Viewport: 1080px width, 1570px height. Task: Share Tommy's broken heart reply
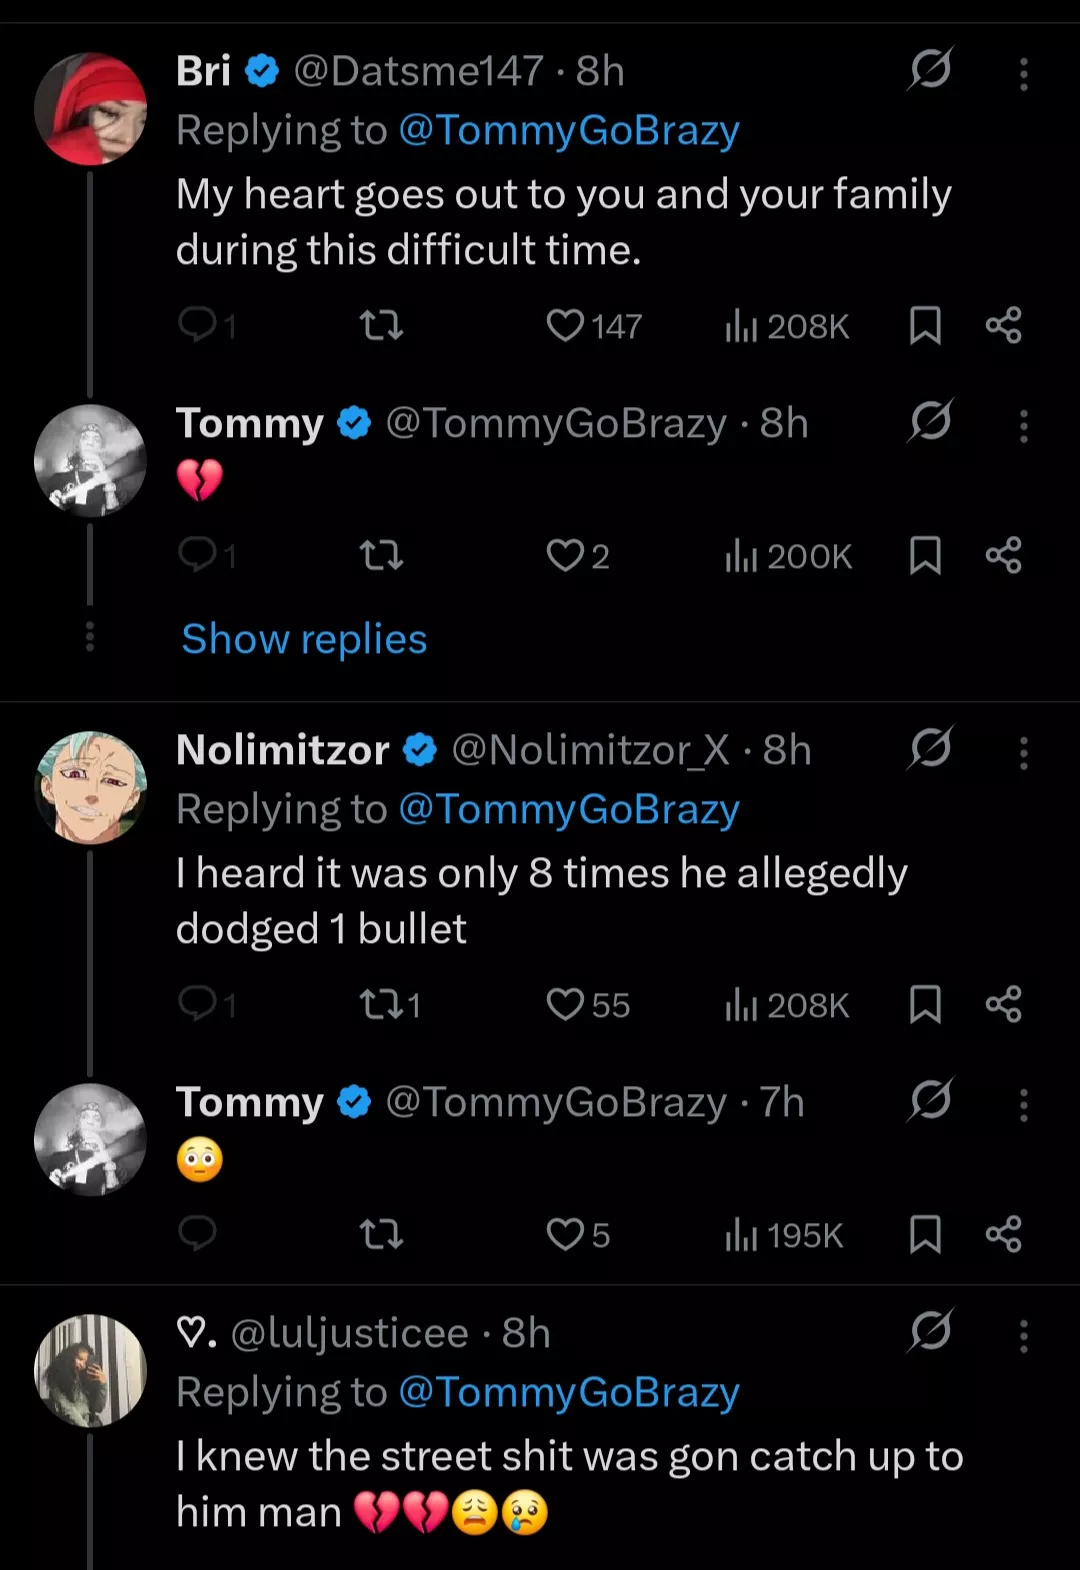pyautogui.click(x=1003, y=555)
